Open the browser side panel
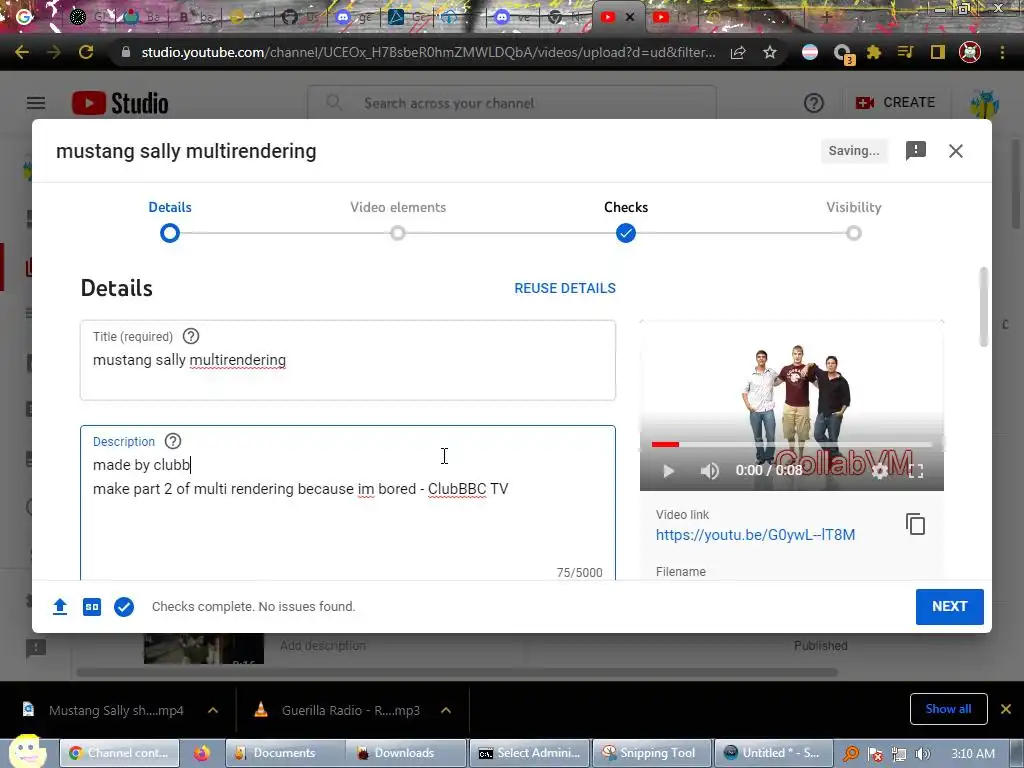 [938, 52]
